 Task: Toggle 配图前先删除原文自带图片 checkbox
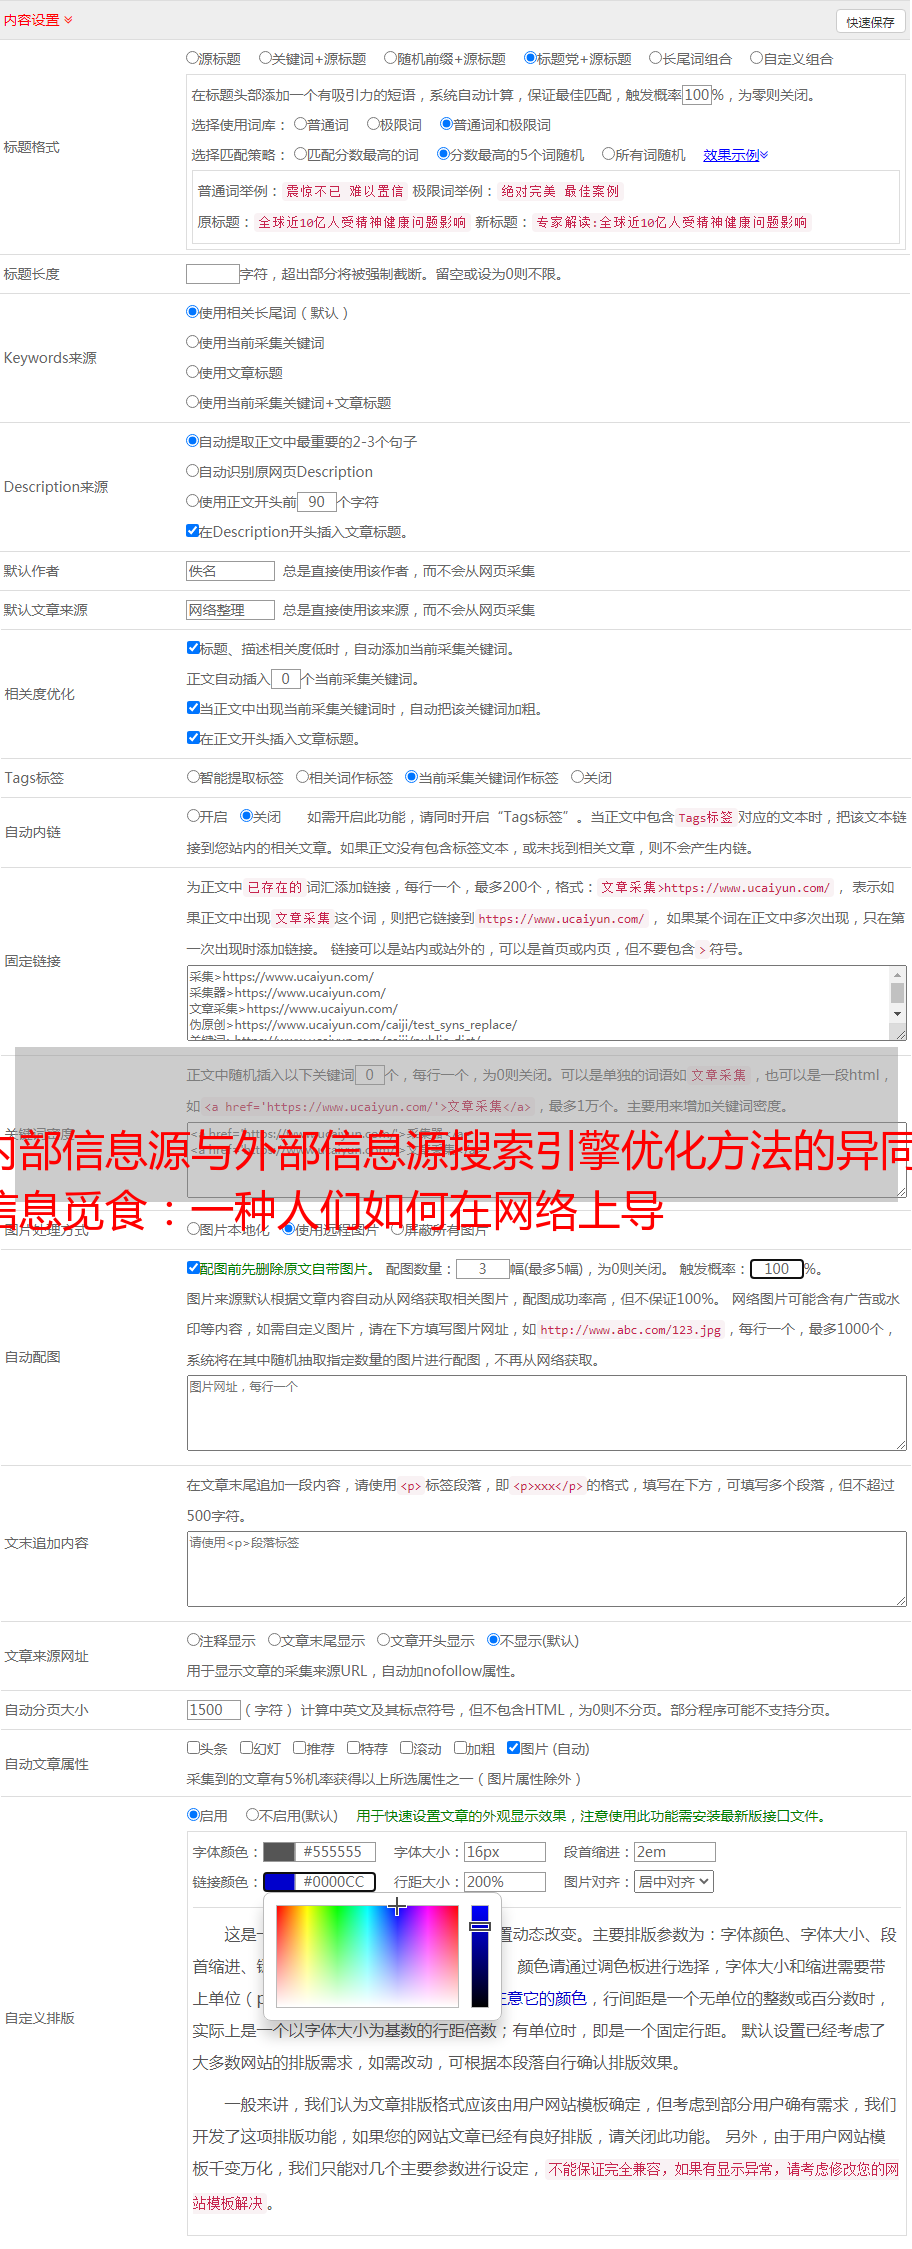point(193,1268)
